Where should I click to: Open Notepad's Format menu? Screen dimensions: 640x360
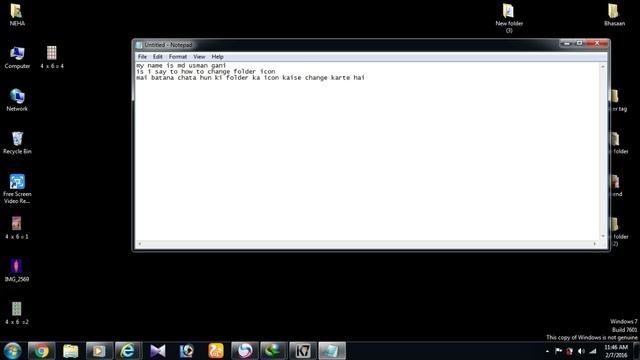[x=178, y=57]
